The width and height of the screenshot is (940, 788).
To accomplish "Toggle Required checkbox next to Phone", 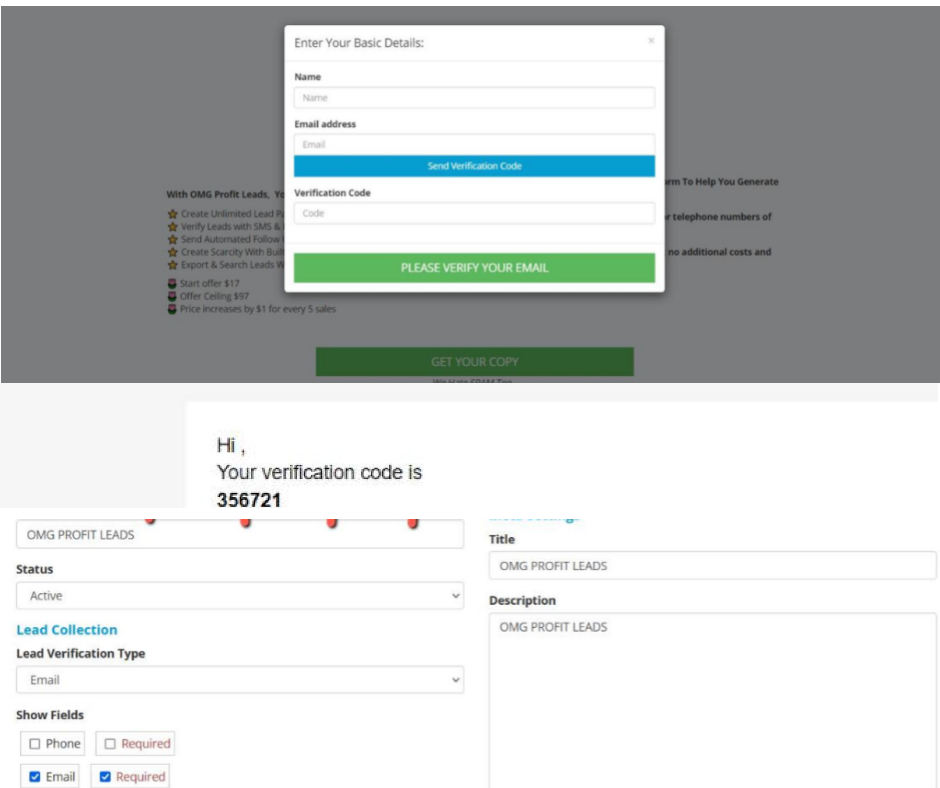I will tap(110, 744).
